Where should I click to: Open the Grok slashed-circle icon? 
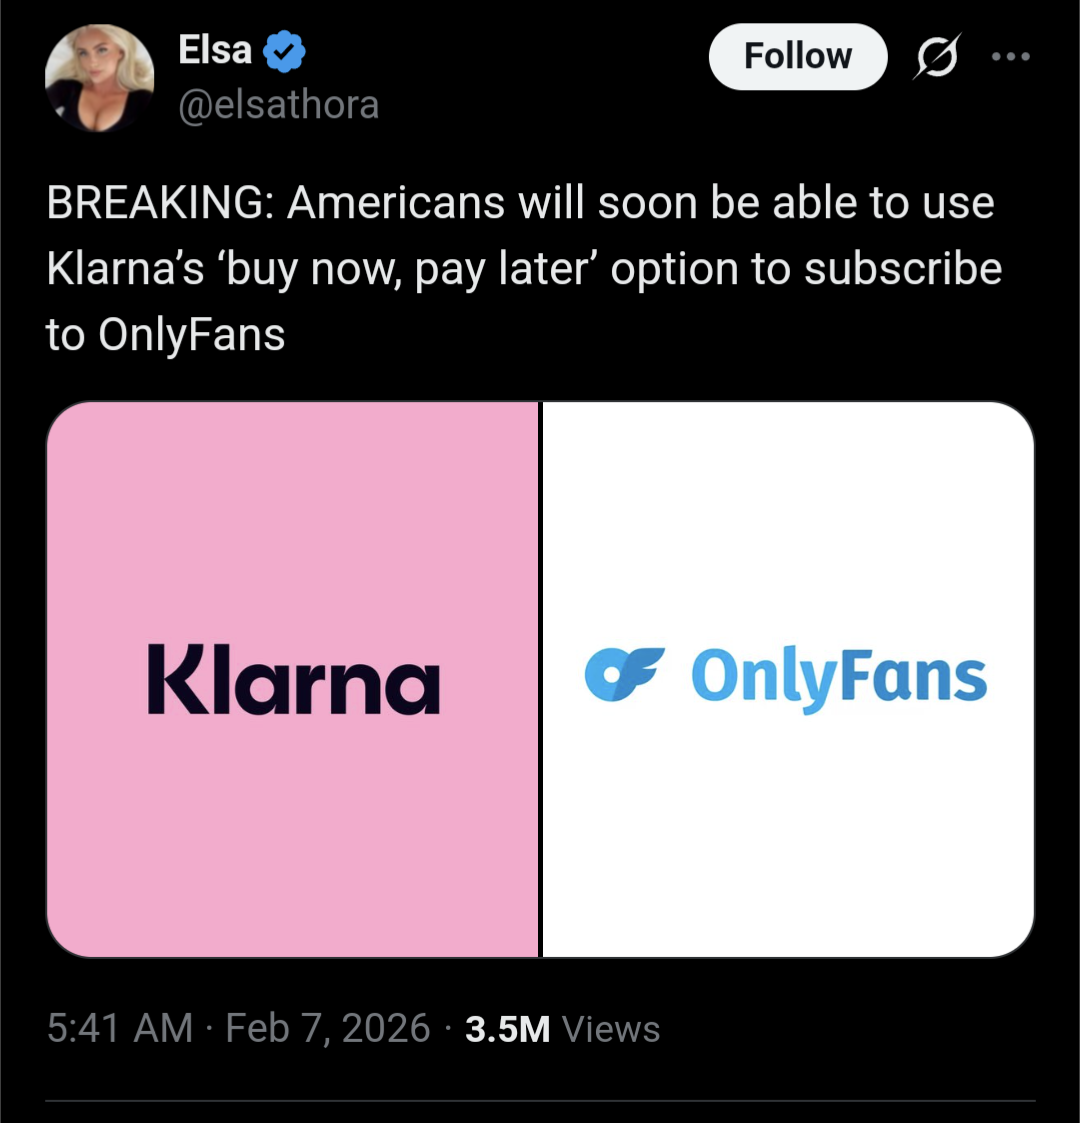[937, 57]
